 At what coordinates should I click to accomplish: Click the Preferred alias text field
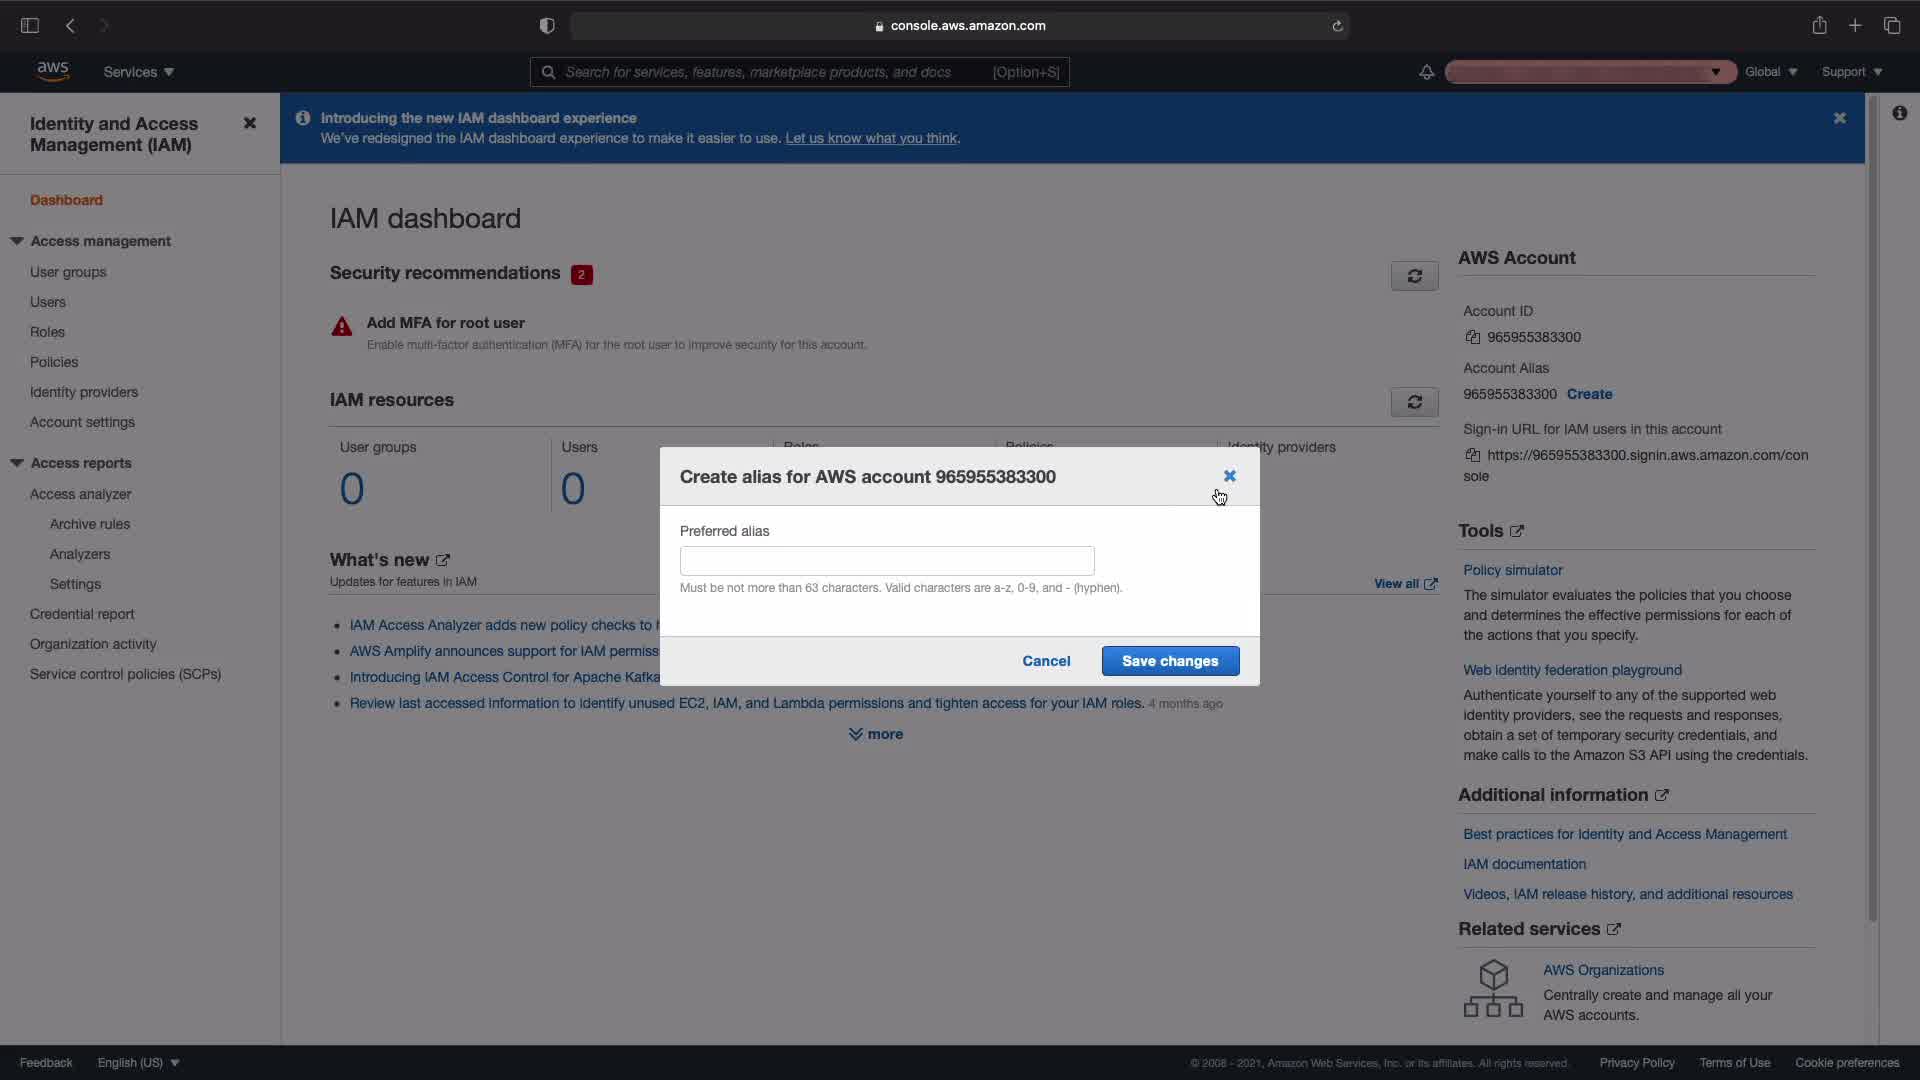(887, 560)
